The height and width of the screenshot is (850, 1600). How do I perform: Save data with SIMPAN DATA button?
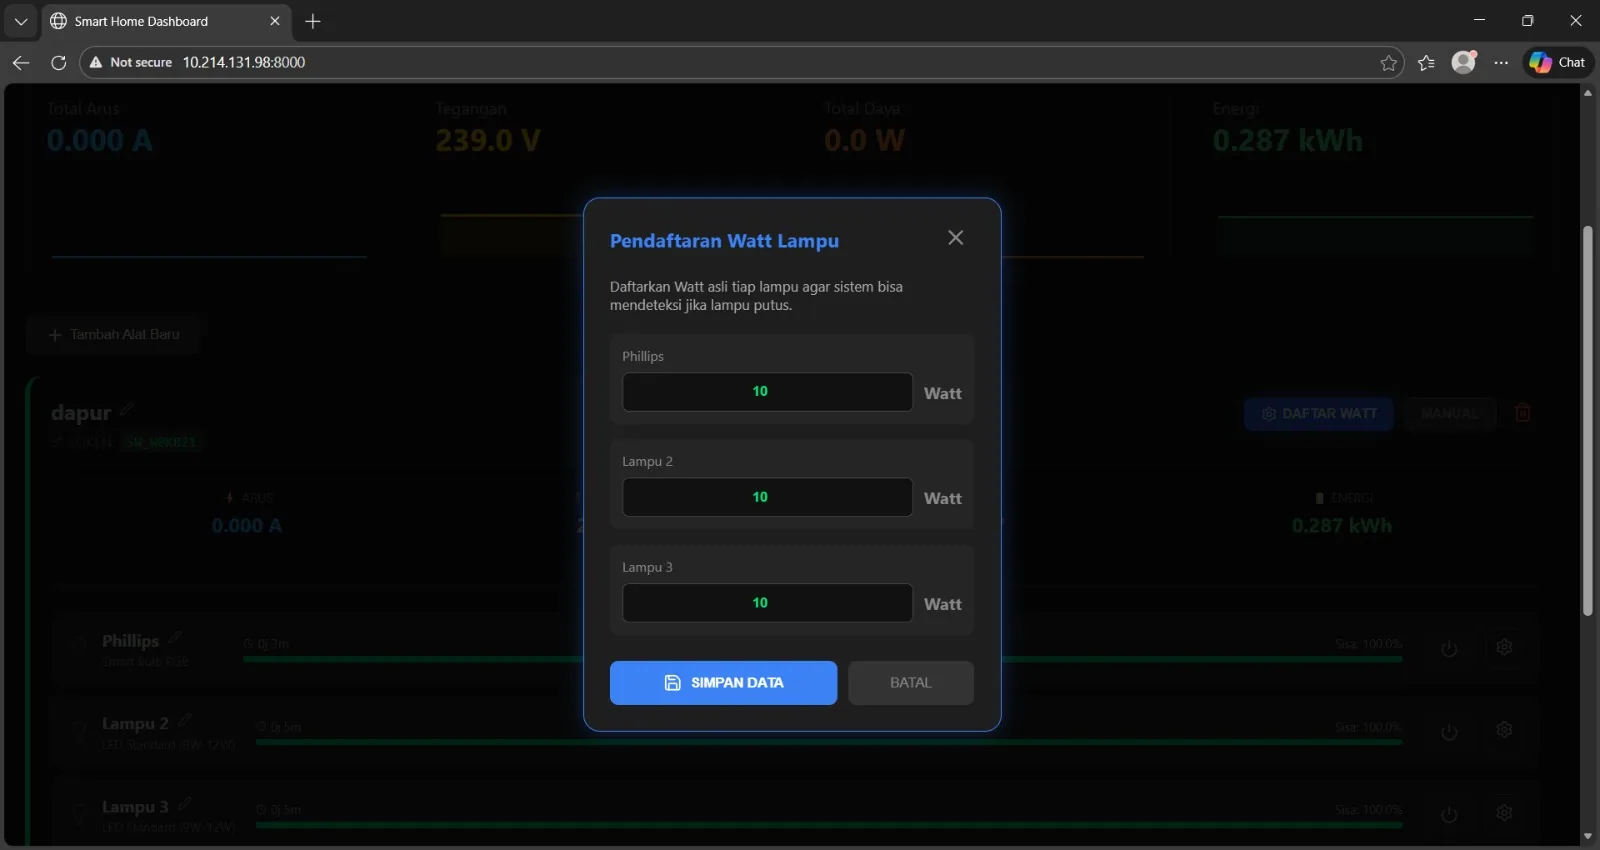pos(723,683)
